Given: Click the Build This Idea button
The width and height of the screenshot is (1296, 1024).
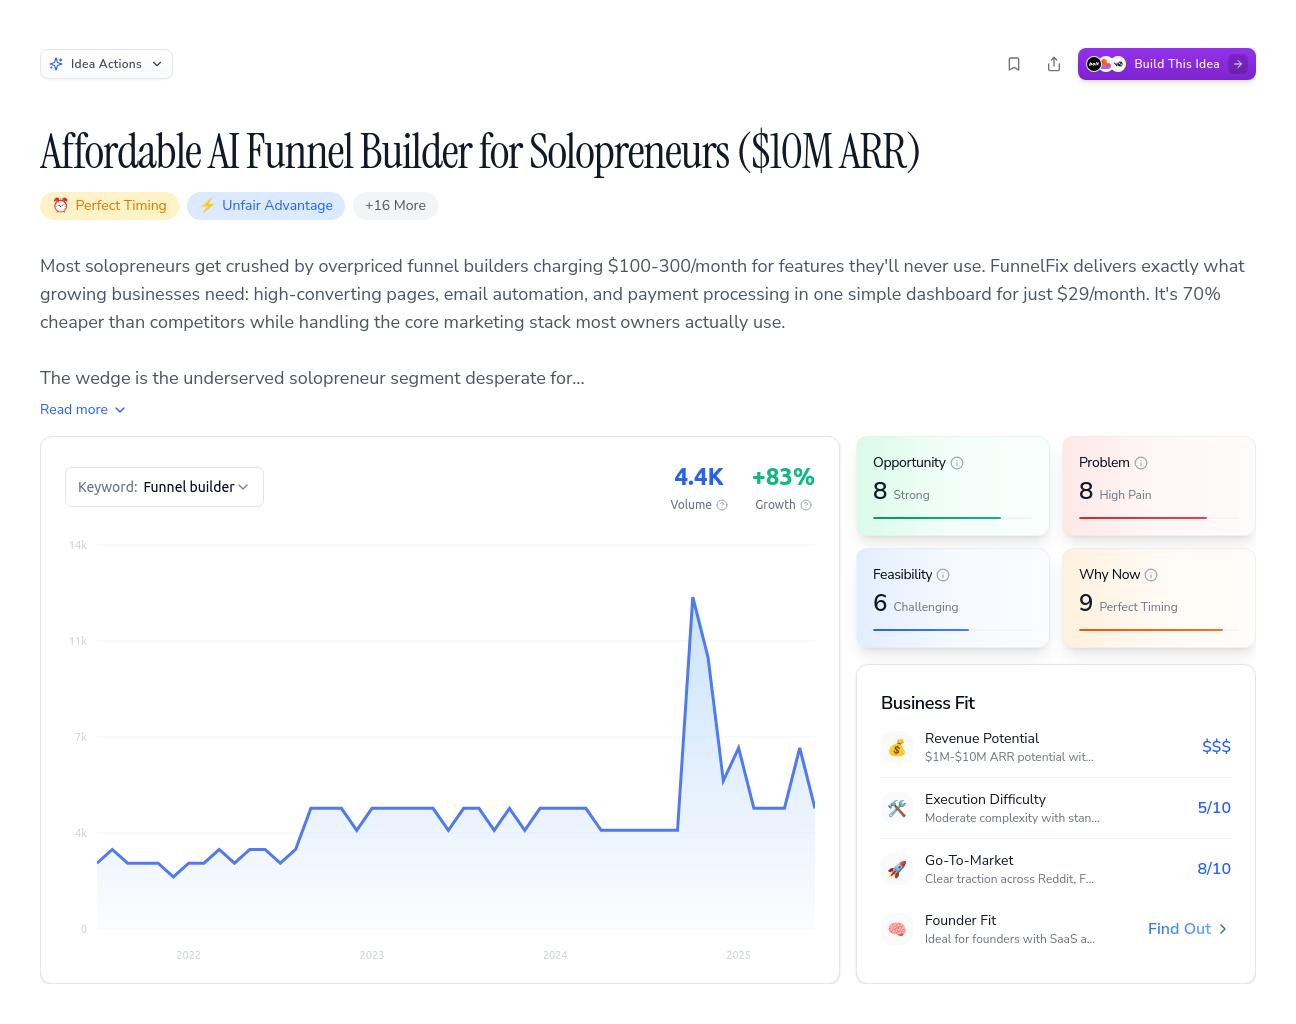Looking at the screenshot, I should tap(1166, 64).
